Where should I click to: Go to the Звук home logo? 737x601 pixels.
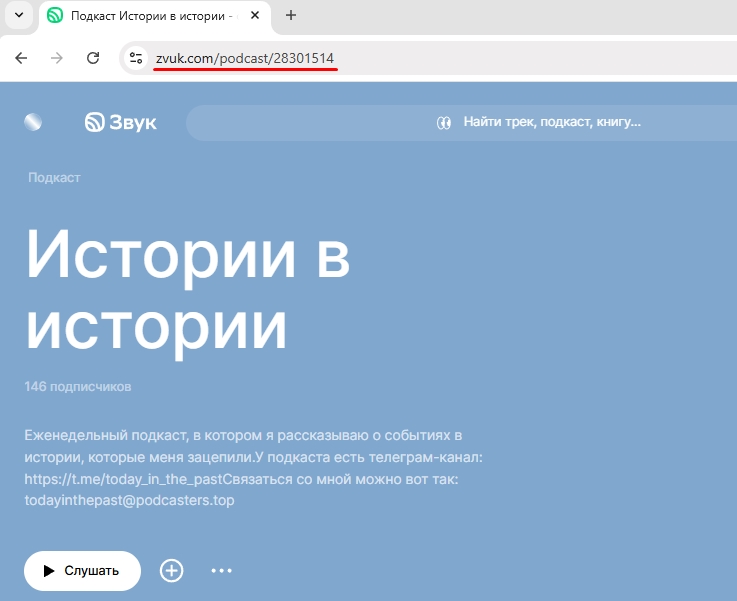coord(121,122)
